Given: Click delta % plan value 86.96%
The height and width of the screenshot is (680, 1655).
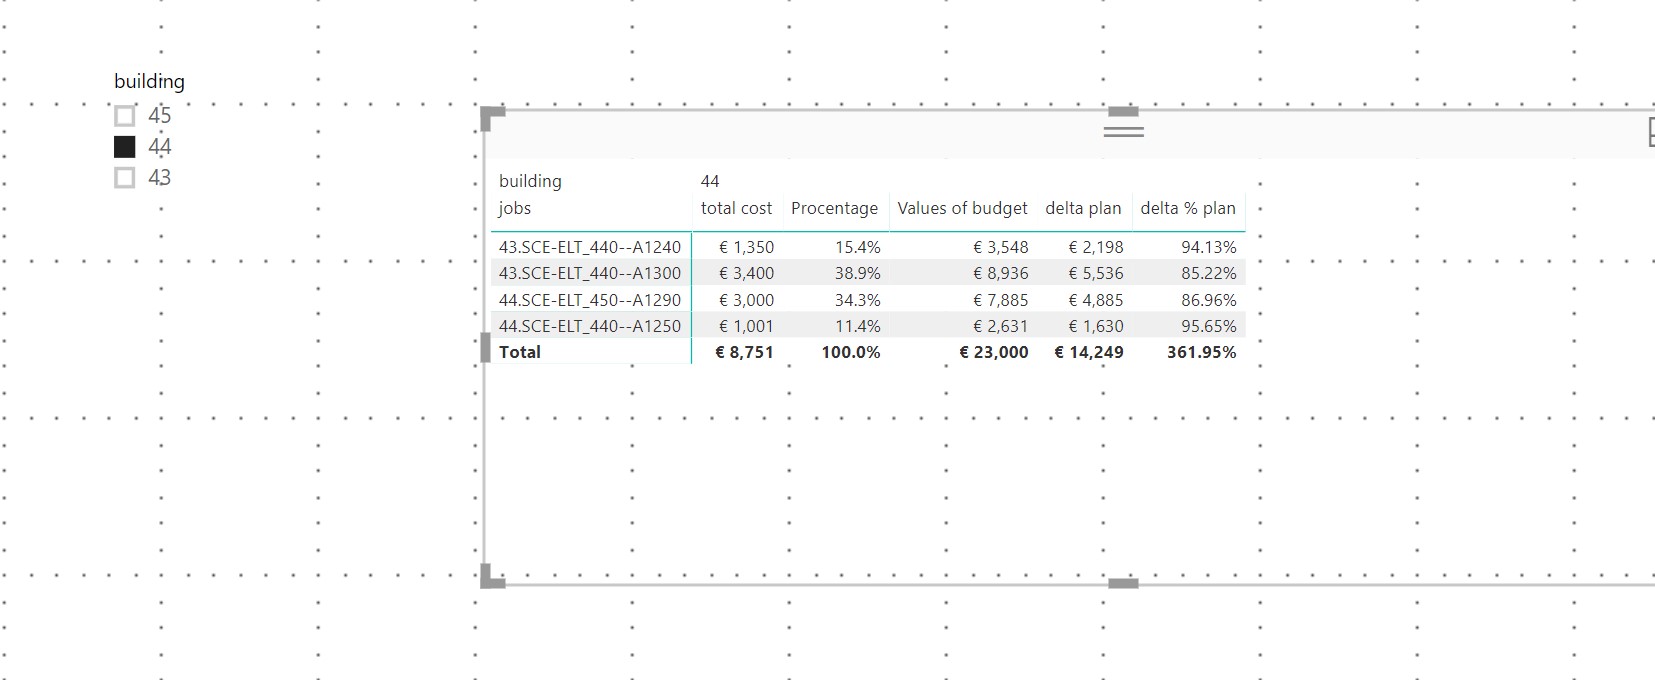Looking at the screenshot, I should pos(1209,300).
